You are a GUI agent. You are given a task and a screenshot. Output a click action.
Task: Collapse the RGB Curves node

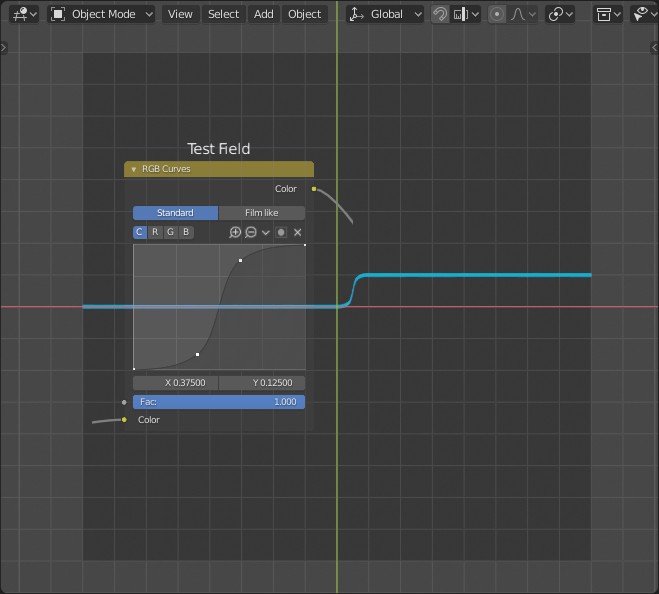[134, 170]
